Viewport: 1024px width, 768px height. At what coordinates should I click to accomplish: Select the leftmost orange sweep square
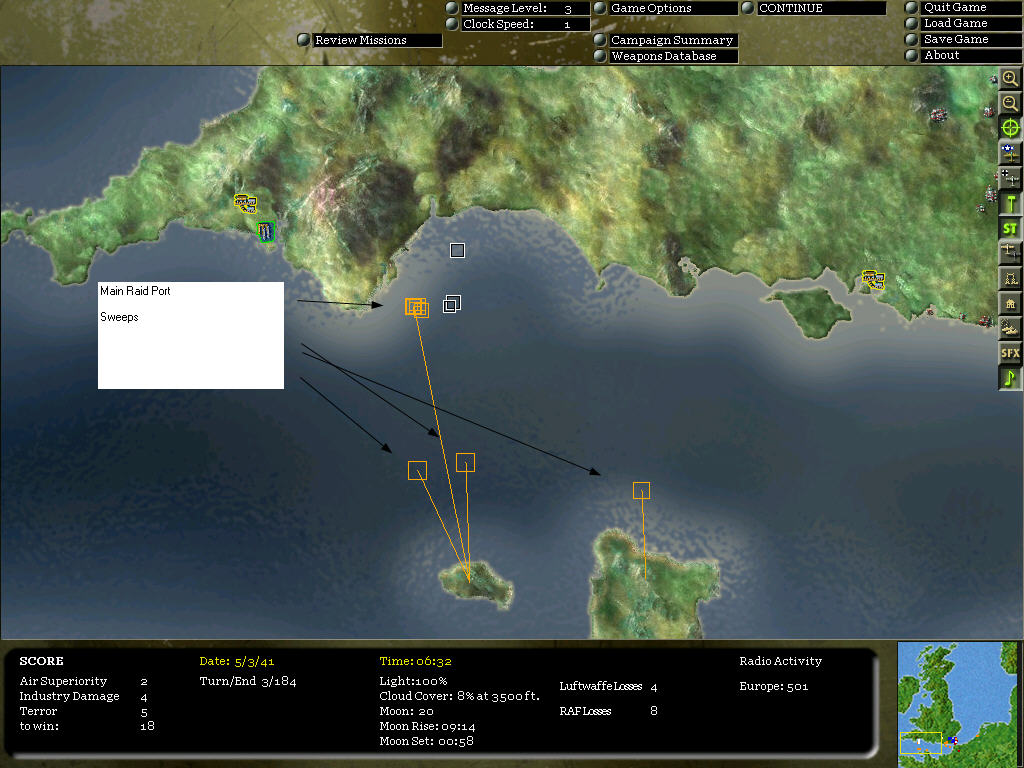coord(417,470)
